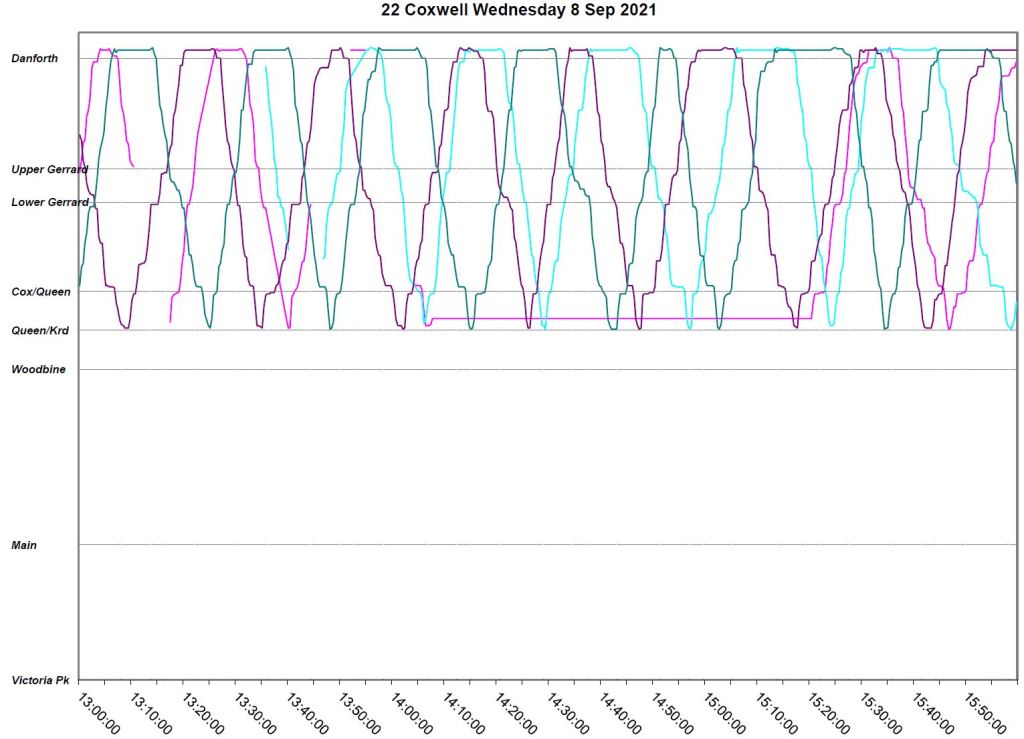1024x739 pixels.
Task: Select the 13:10:00 time label
Action: coord(150,712)
